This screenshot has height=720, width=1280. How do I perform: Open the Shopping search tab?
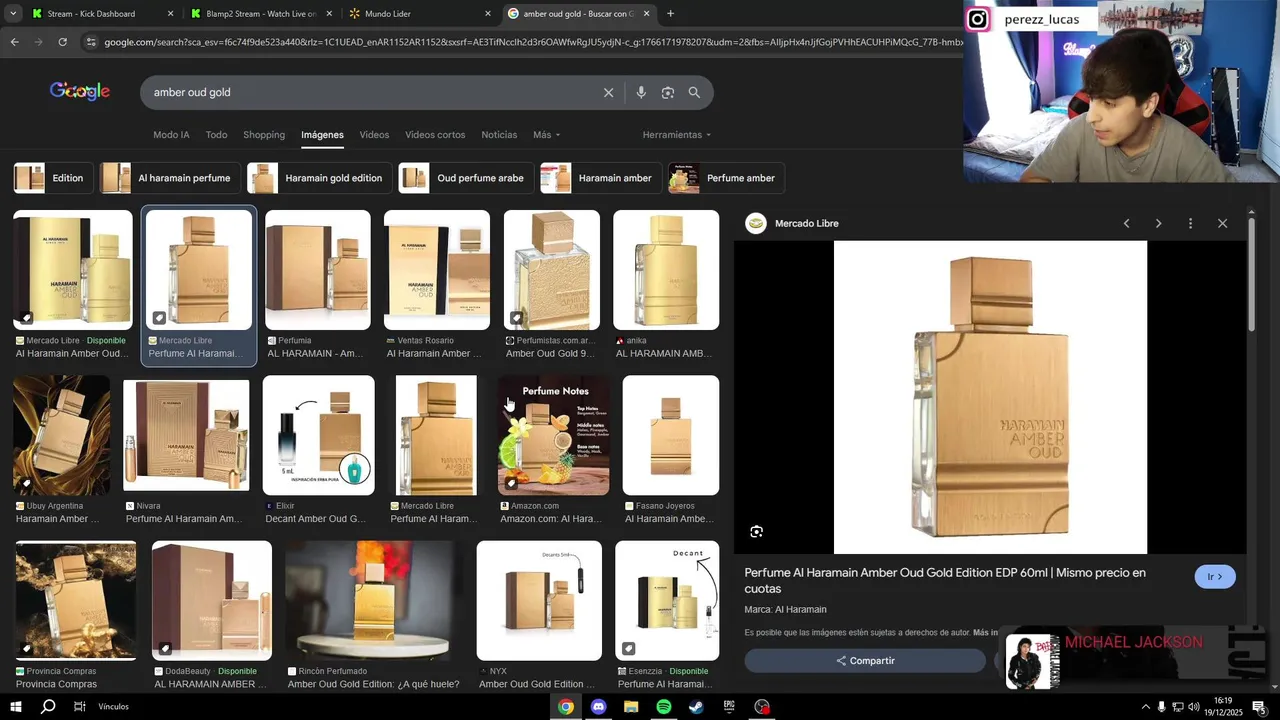click(x=264, y=135)
